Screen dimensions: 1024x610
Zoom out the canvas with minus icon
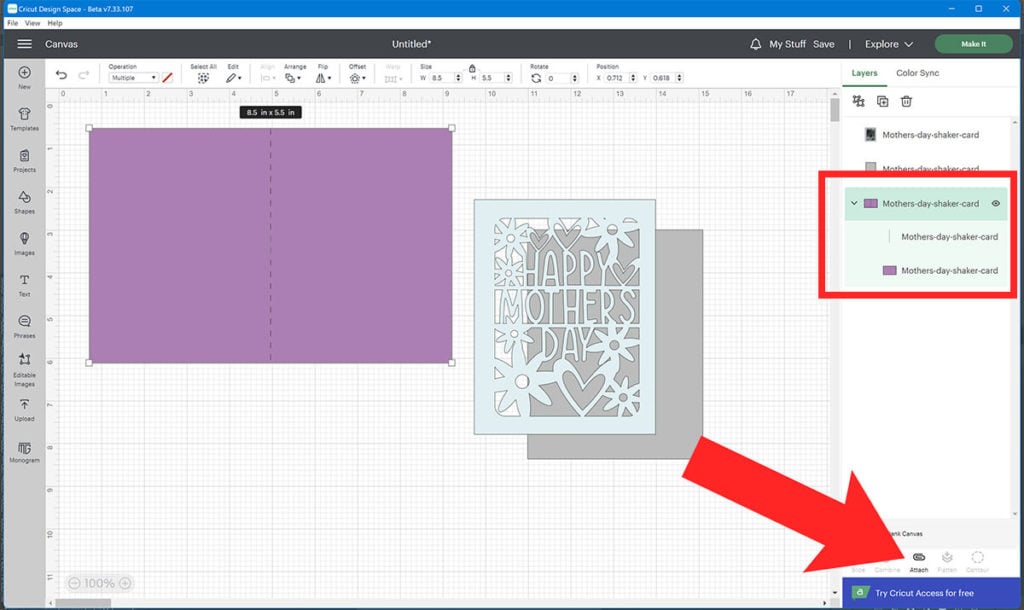tap(74, 583)
